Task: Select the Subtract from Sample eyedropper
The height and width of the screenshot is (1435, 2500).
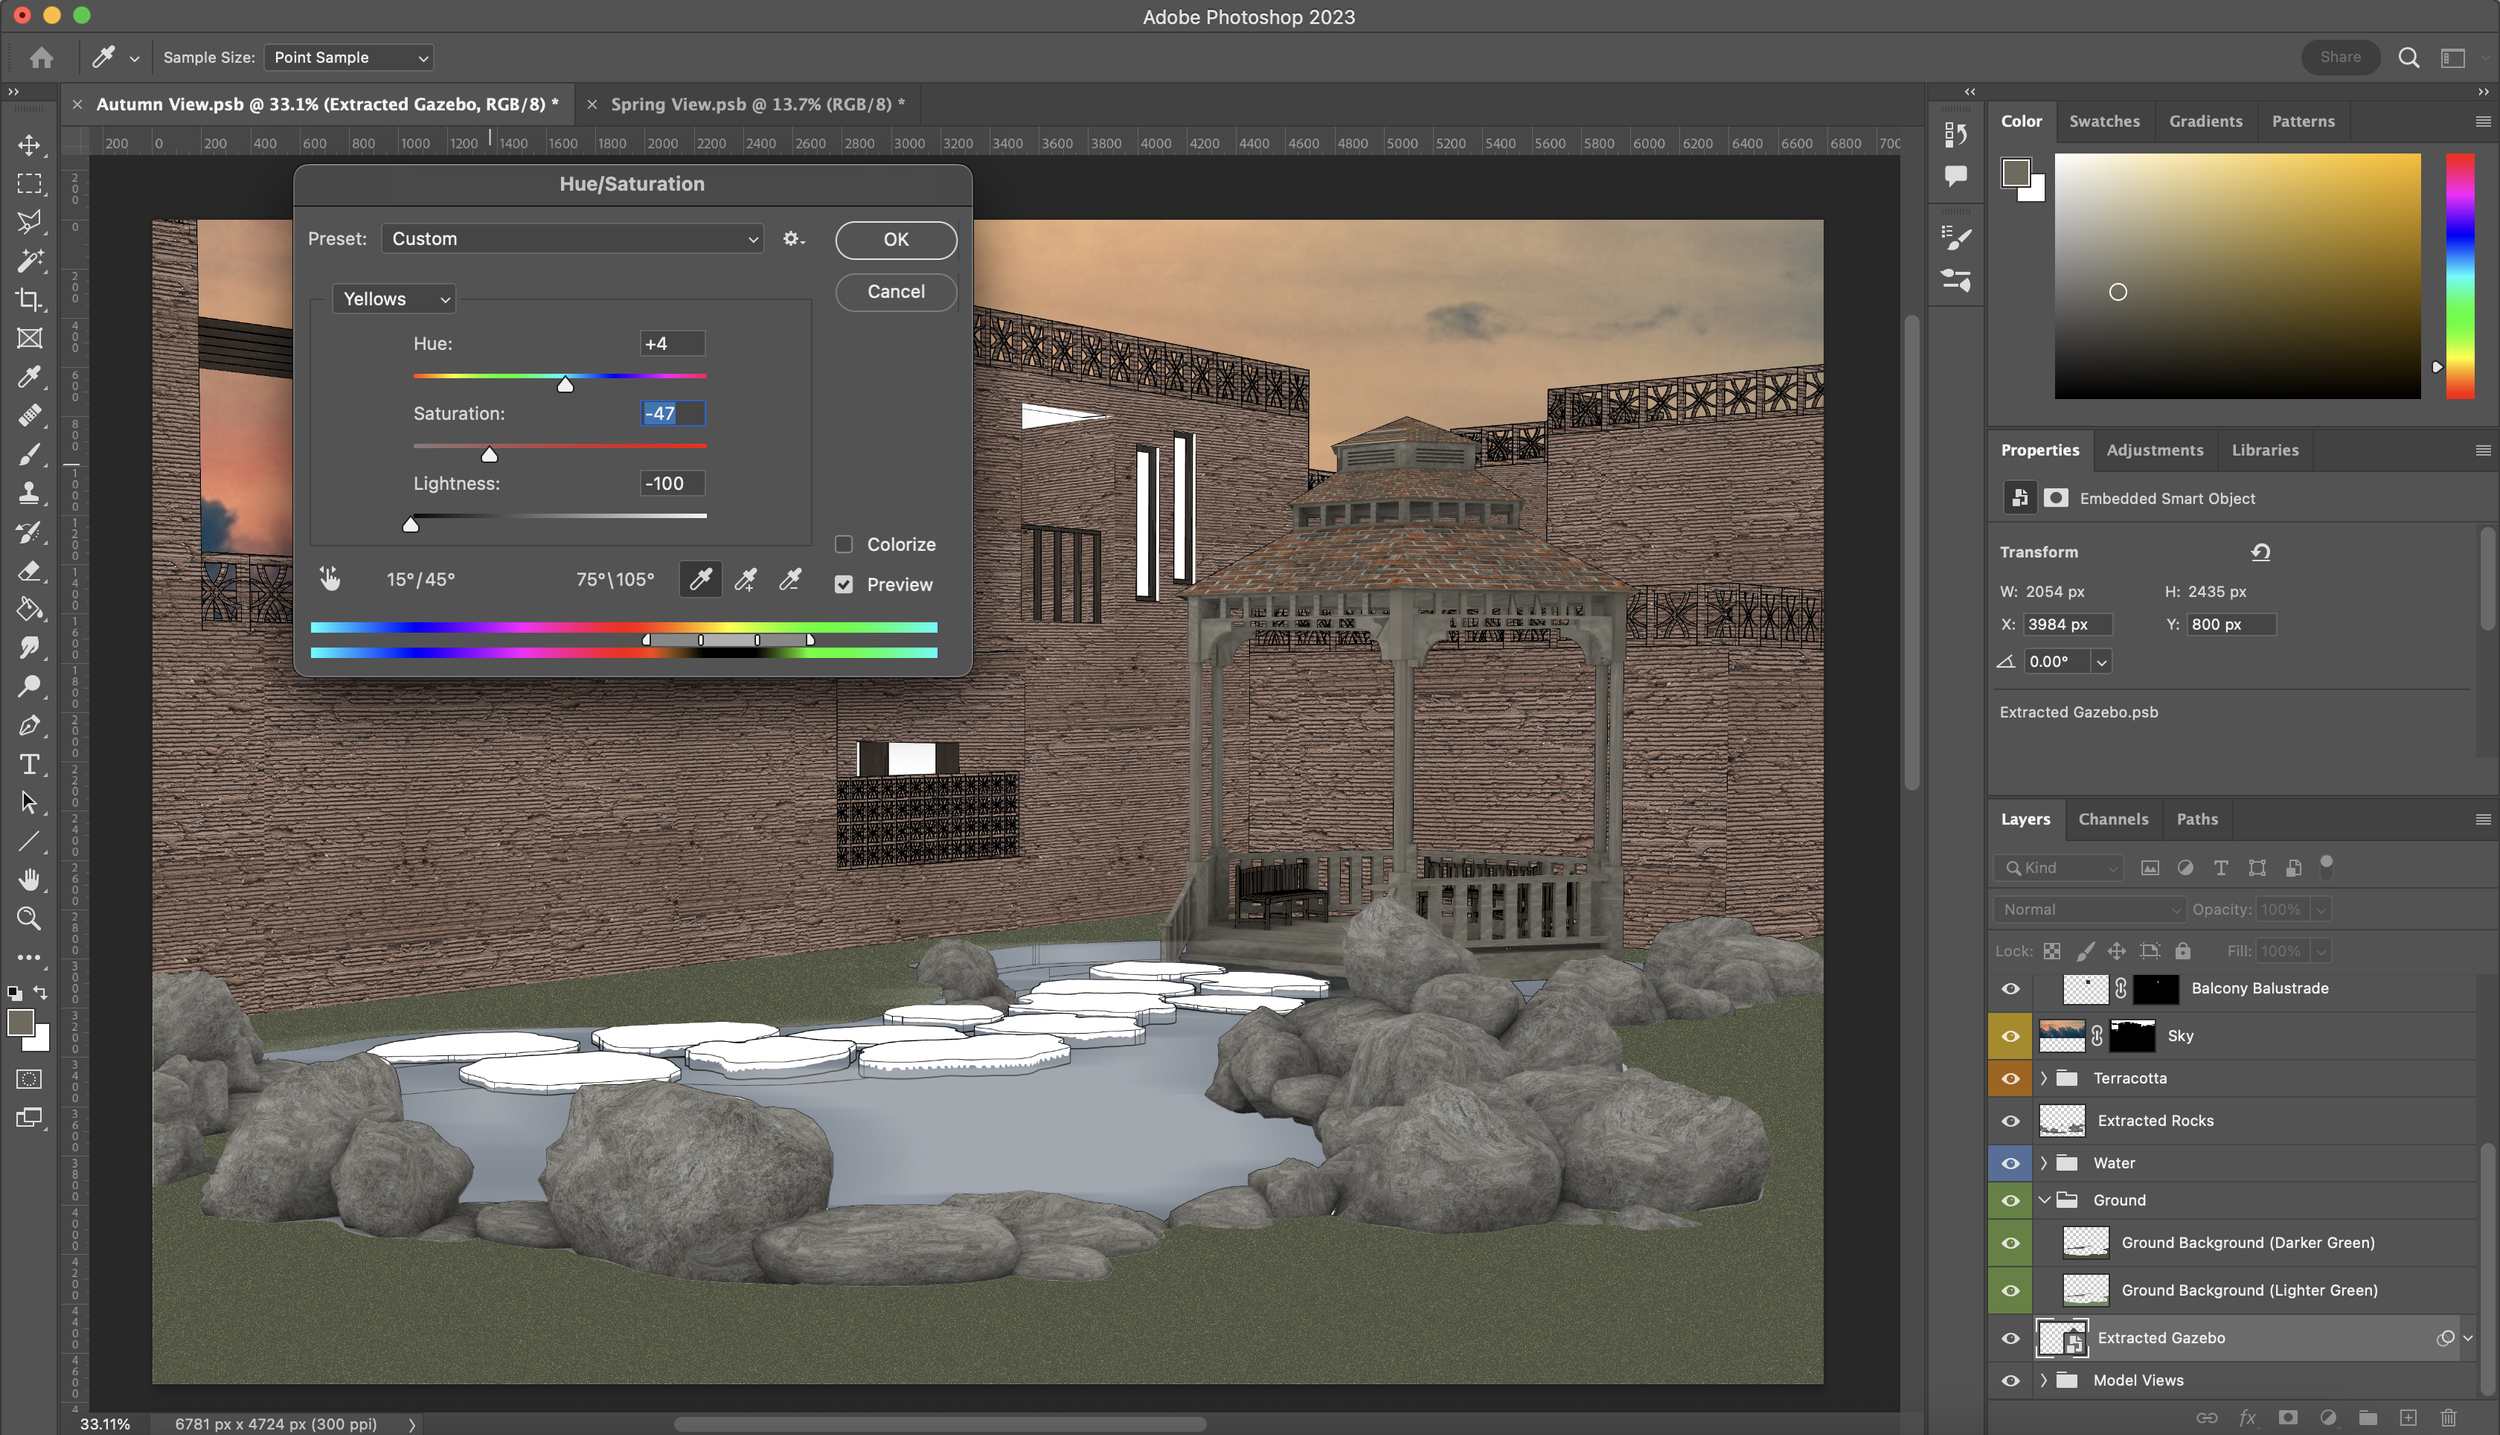Action: [x=790, y=579]
